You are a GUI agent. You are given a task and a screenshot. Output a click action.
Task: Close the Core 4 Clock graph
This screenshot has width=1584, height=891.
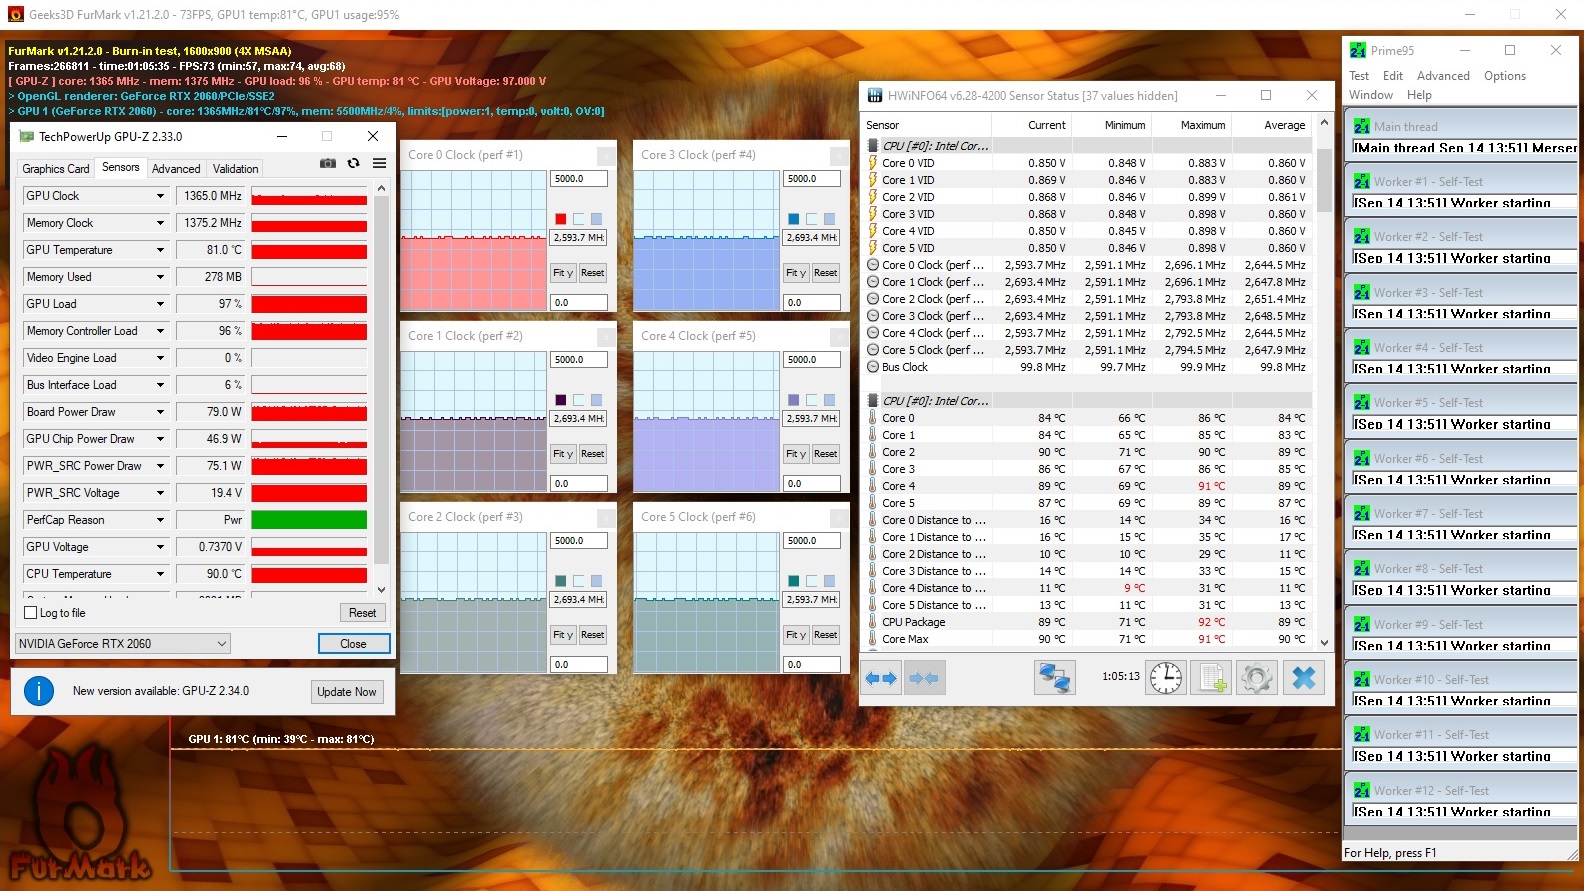click(839, 336)
